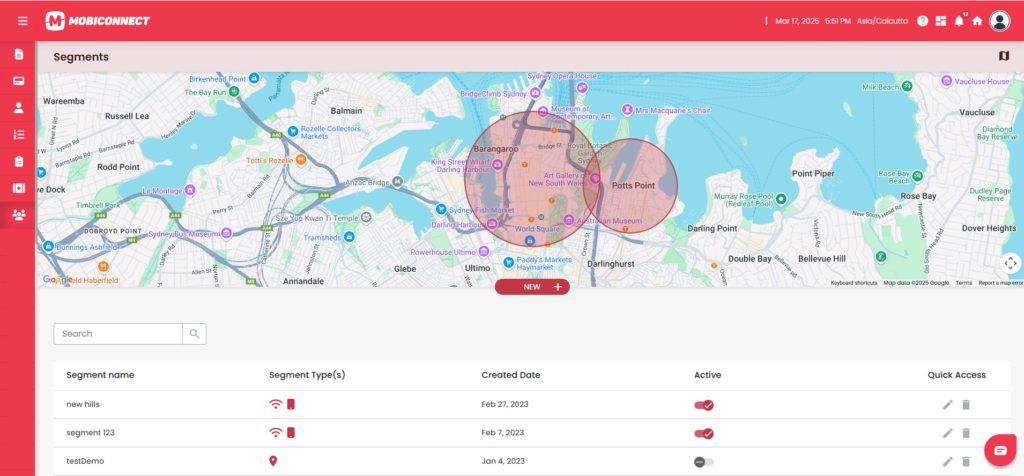The width and height of the screenshot is (1024, 476).
Task: Select the new hills row name
Action: click(x=82, y=404)
